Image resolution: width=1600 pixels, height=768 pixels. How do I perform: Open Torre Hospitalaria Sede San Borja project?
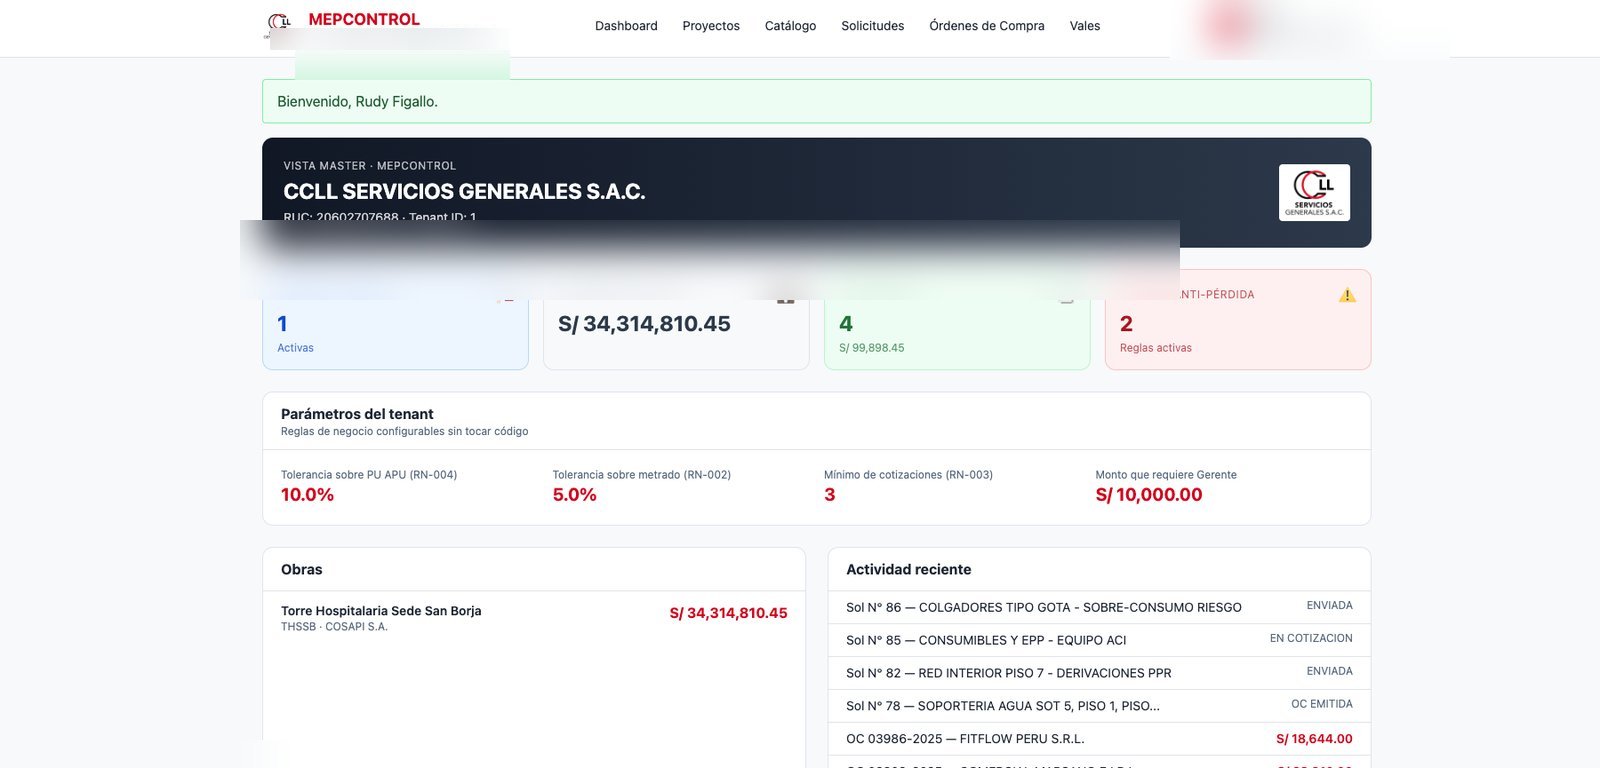[381, 611]
